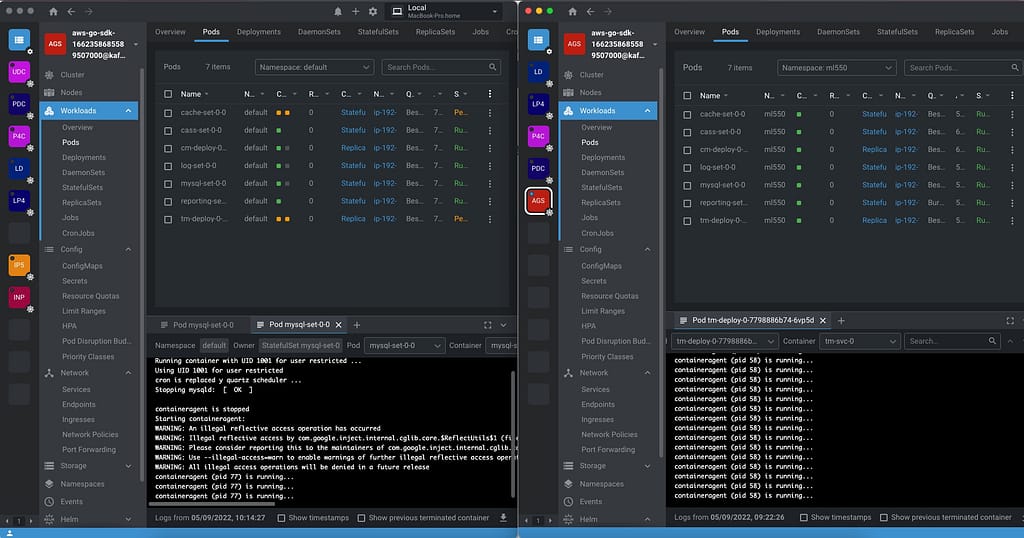Viewport: 1024px width, 538px height.
Task: Download logs using the left window download icon
Action: [503, 518]
